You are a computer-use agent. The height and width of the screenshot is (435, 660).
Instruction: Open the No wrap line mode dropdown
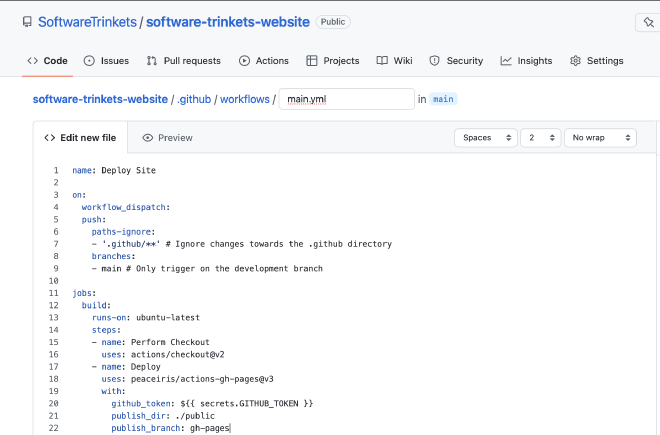pyautogui.click(x=600, y=138)
